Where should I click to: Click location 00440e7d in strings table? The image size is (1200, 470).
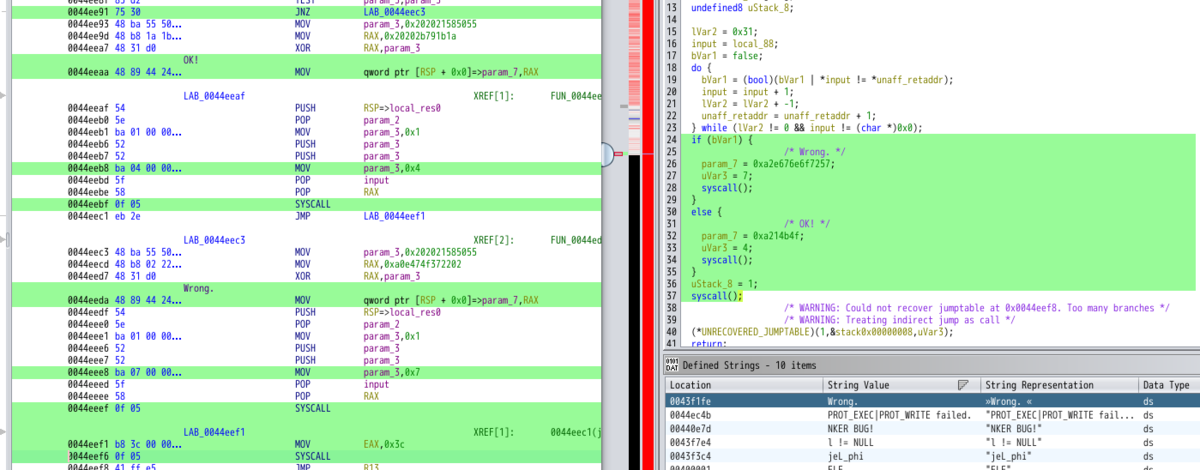(690, 427)
